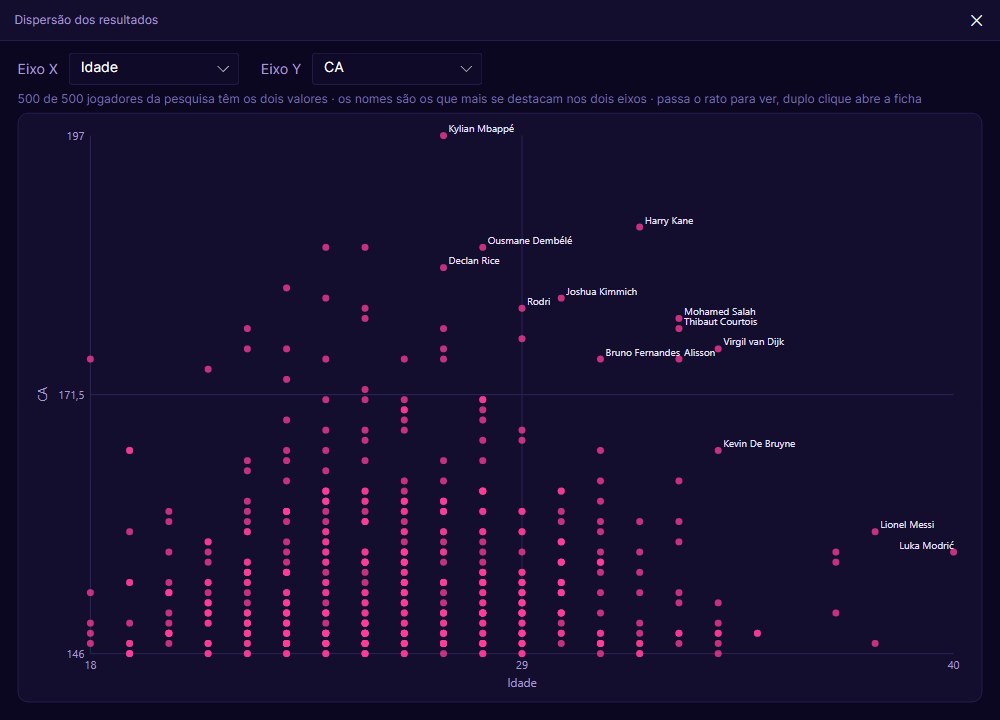This screenshot has width=1000, height=720.
Task: Select the Joshua Kimmich data point
Action: click(x=561, y=298)
